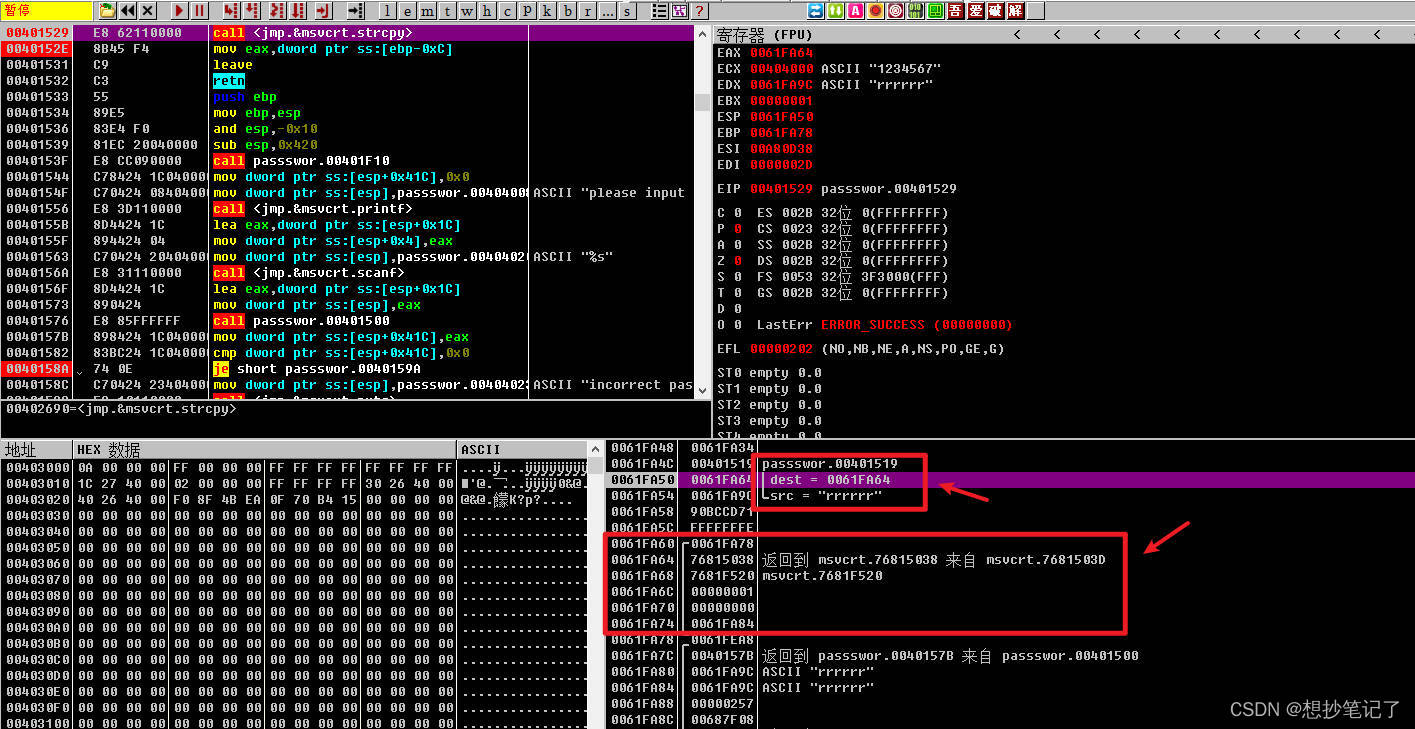Open the Windows list with the w button
This screenshot has width=1415, height=729.
pyautogui.click(x=466, y=11)
